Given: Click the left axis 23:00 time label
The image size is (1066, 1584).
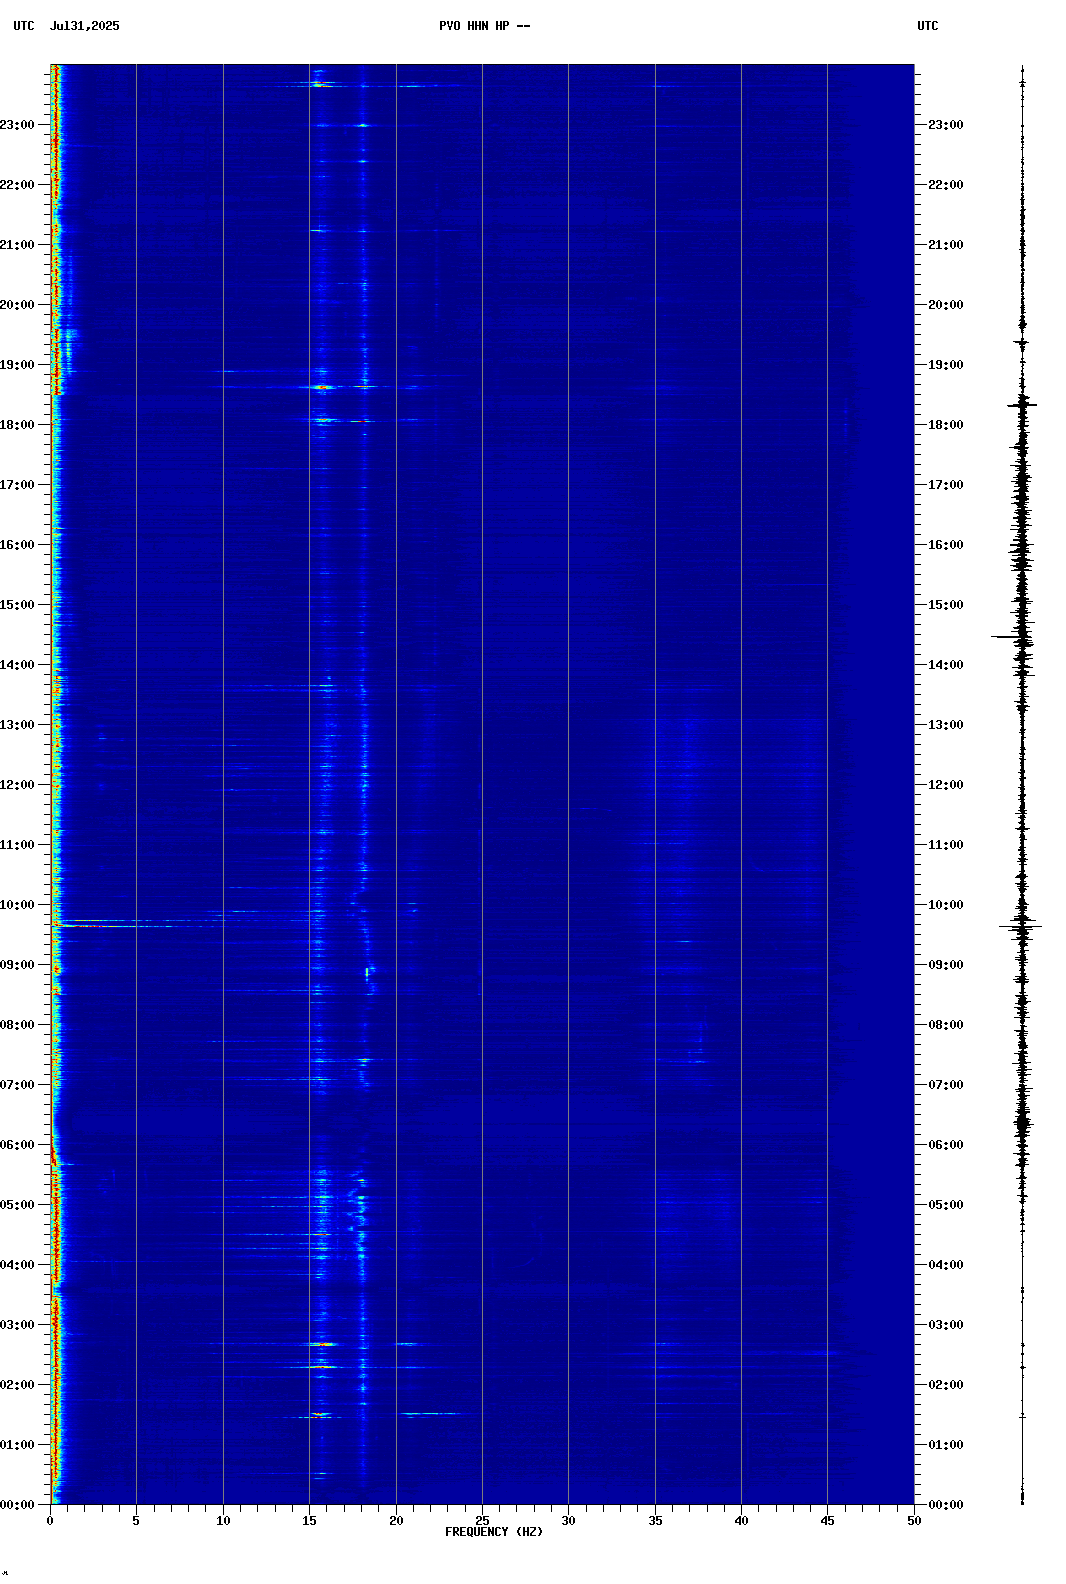Looking at the screenshot, I should (17, 125).
